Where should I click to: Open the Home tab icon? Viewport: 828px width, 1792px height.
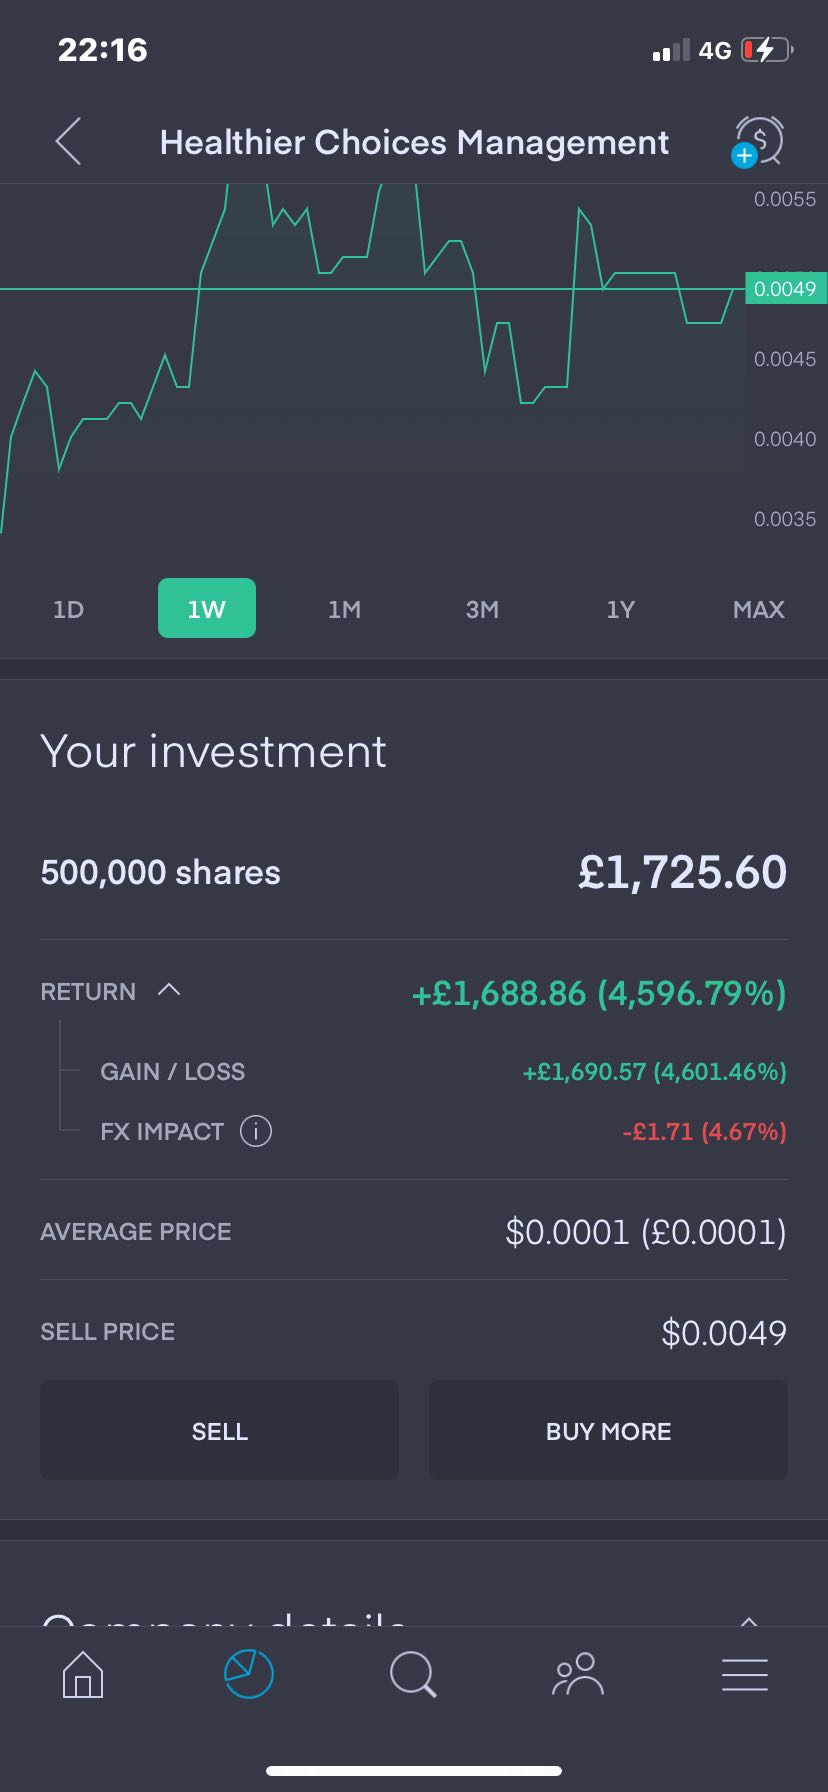coord(83,1673)
